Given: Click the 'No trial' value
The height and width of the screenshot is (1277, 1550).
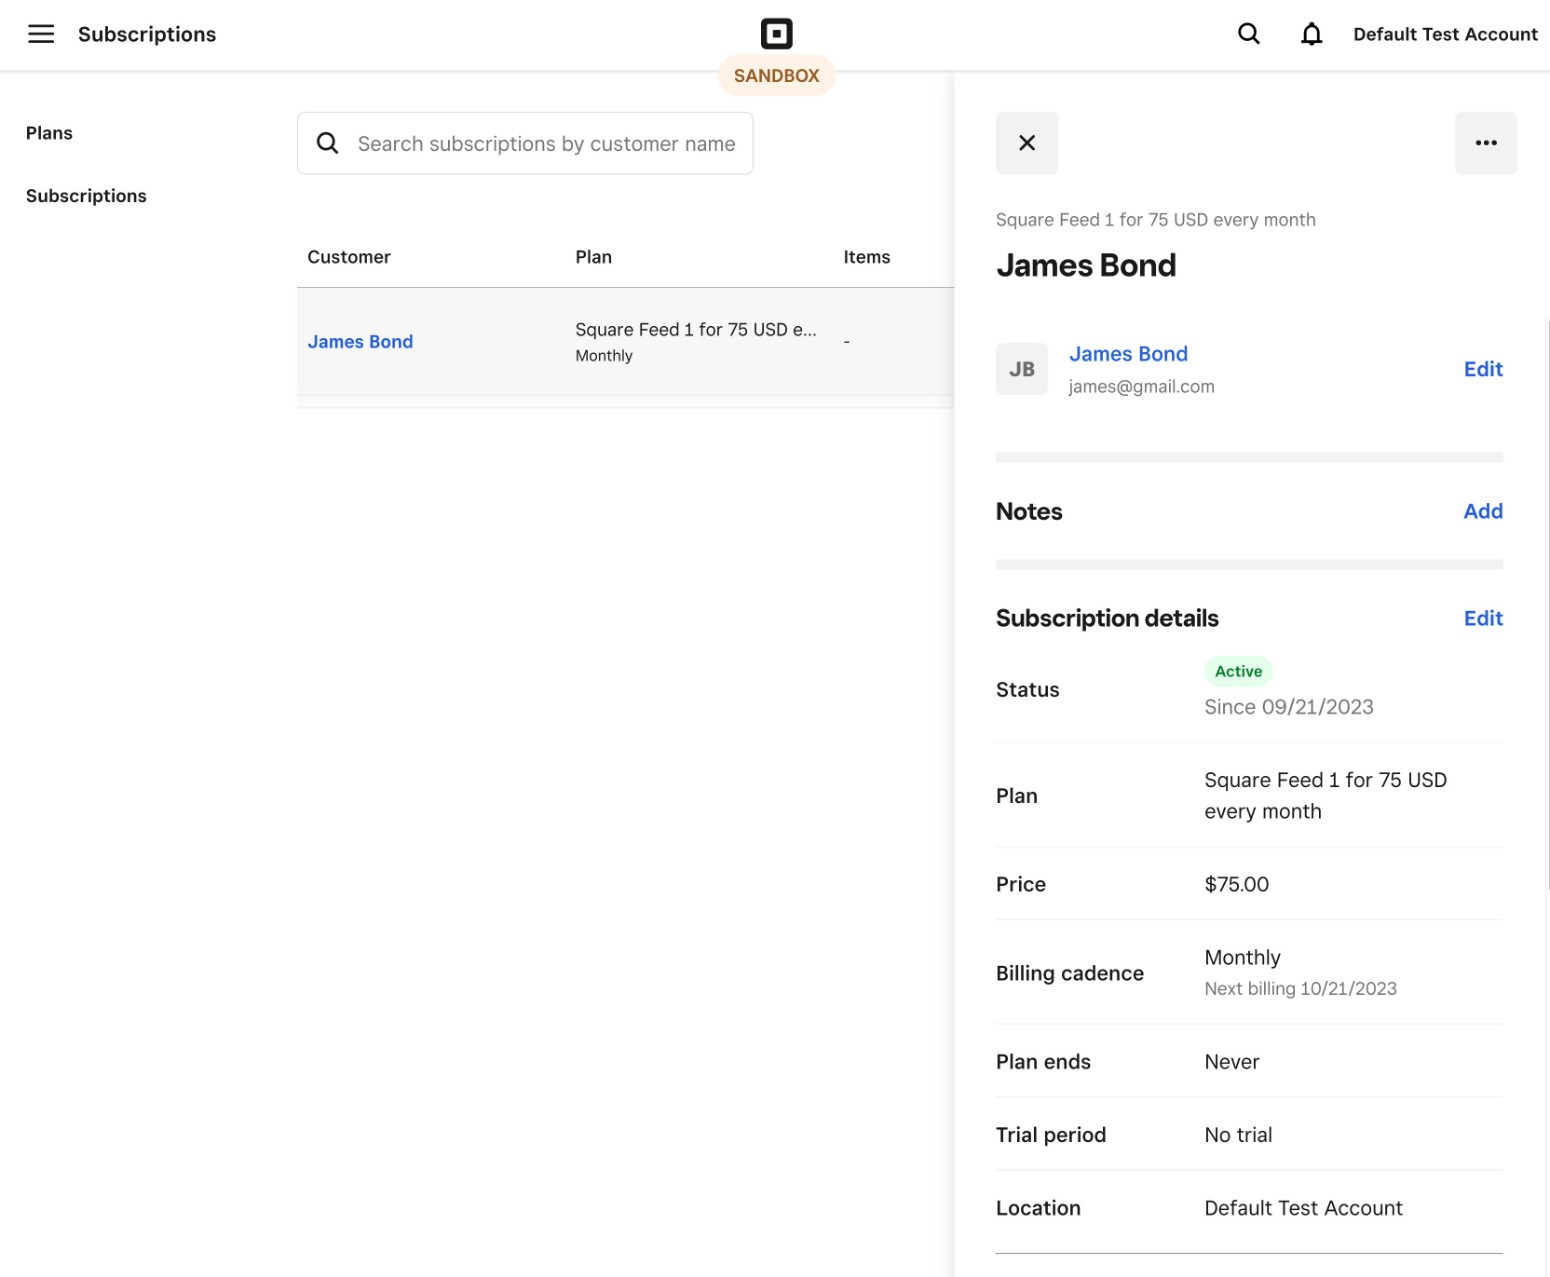Looking at the screenshot, I should click(x=1238, y=1135).
